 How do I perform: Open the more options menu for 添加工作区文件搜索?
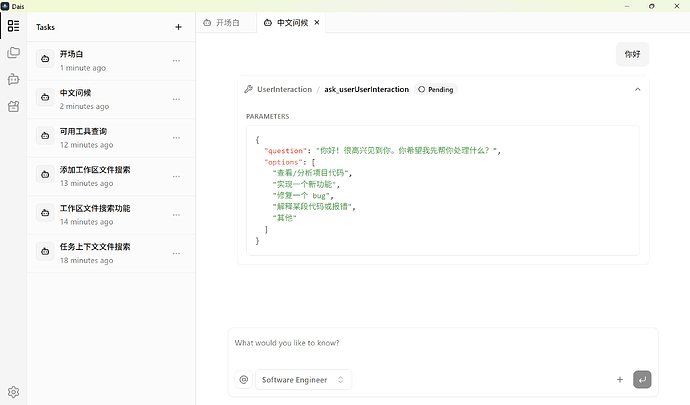pos(176,176)
